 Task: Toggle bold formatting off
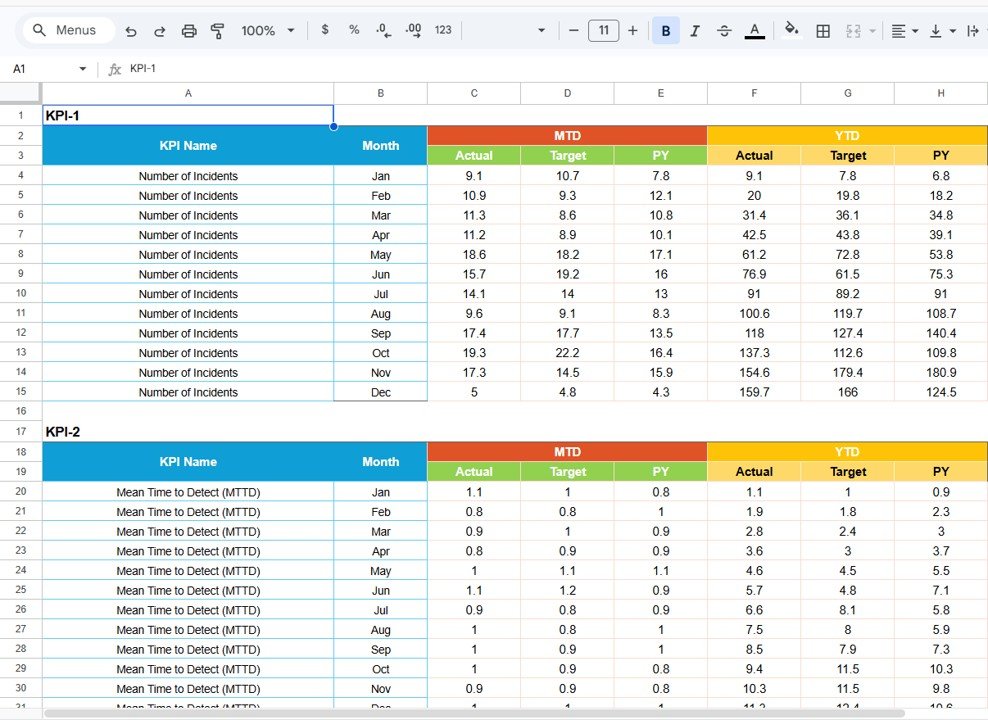[665, 30]
